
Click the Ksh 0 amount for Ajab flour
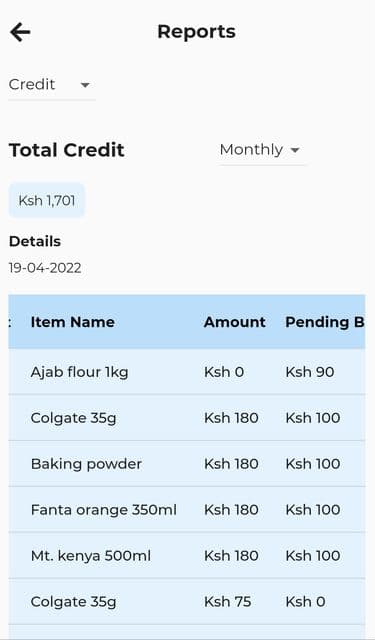pyautogui.click(x=224, y=372)
